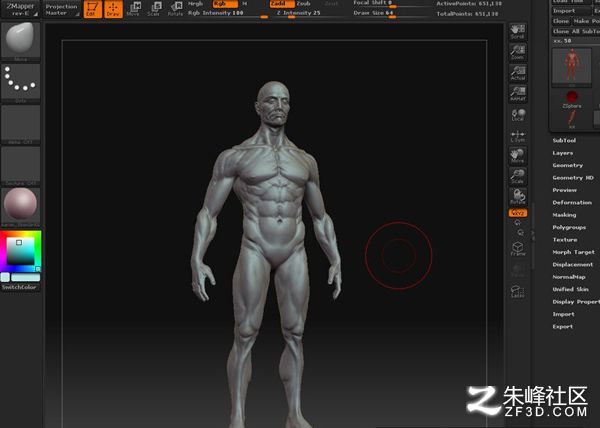Select the ZSphere tool icon
The height and width of the screenshot is (428, 600).
572,99
